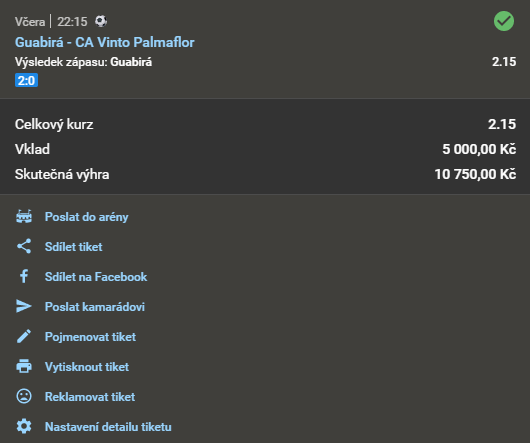Viewport: 530px width, 443px height.
Task: Click the pencil rename icon
Action: pyautogui.click(x=24, y=336)
